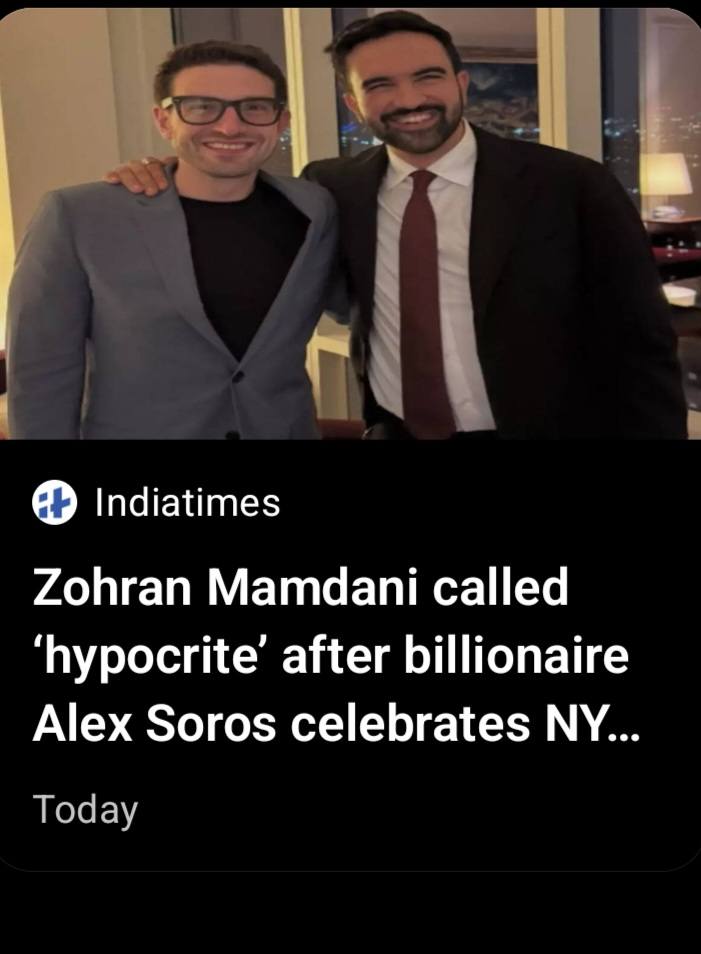Click the 'Today' timestamp
Viewport: 701px width, 954px height.
click(85, 809)
